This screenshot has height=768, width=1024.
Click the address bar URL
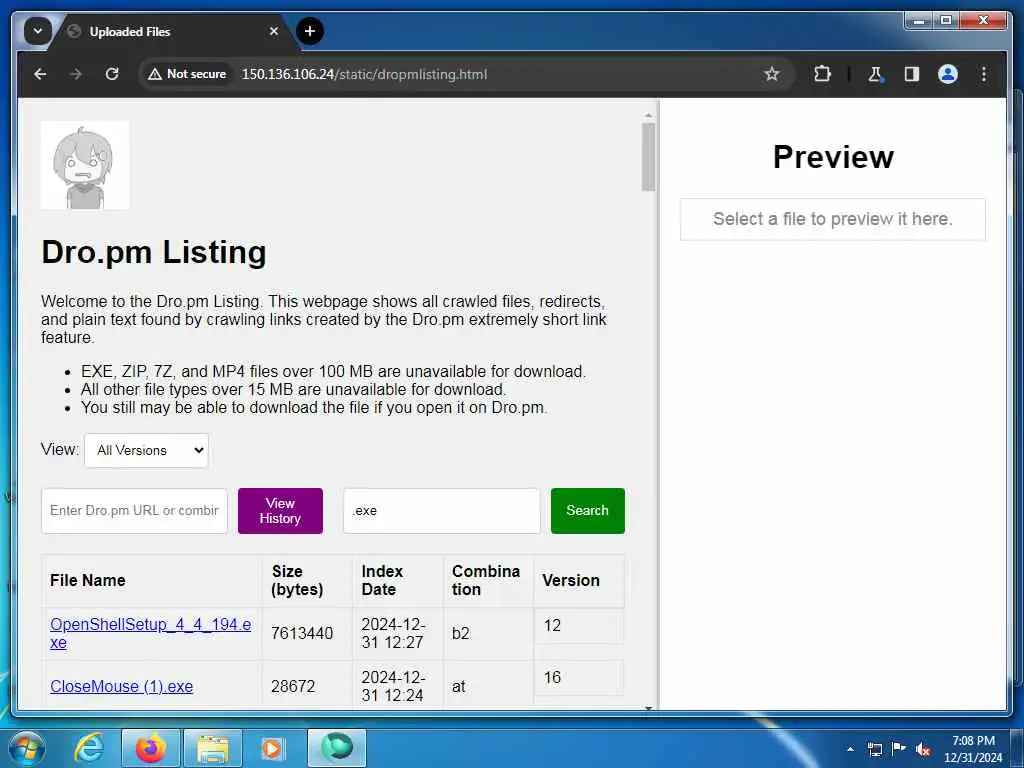(364, 74)
